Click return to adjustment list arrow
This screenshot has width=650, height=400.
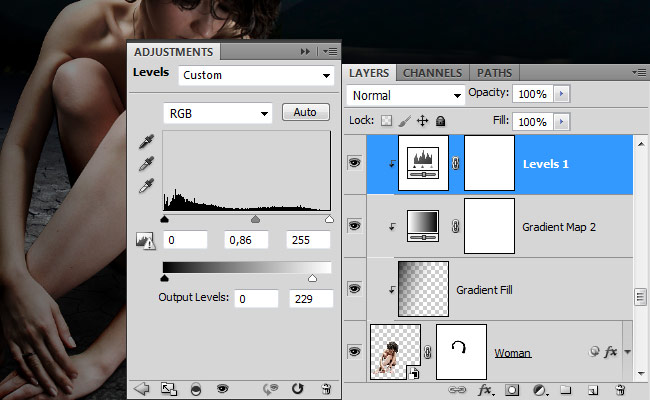point(142,388)
